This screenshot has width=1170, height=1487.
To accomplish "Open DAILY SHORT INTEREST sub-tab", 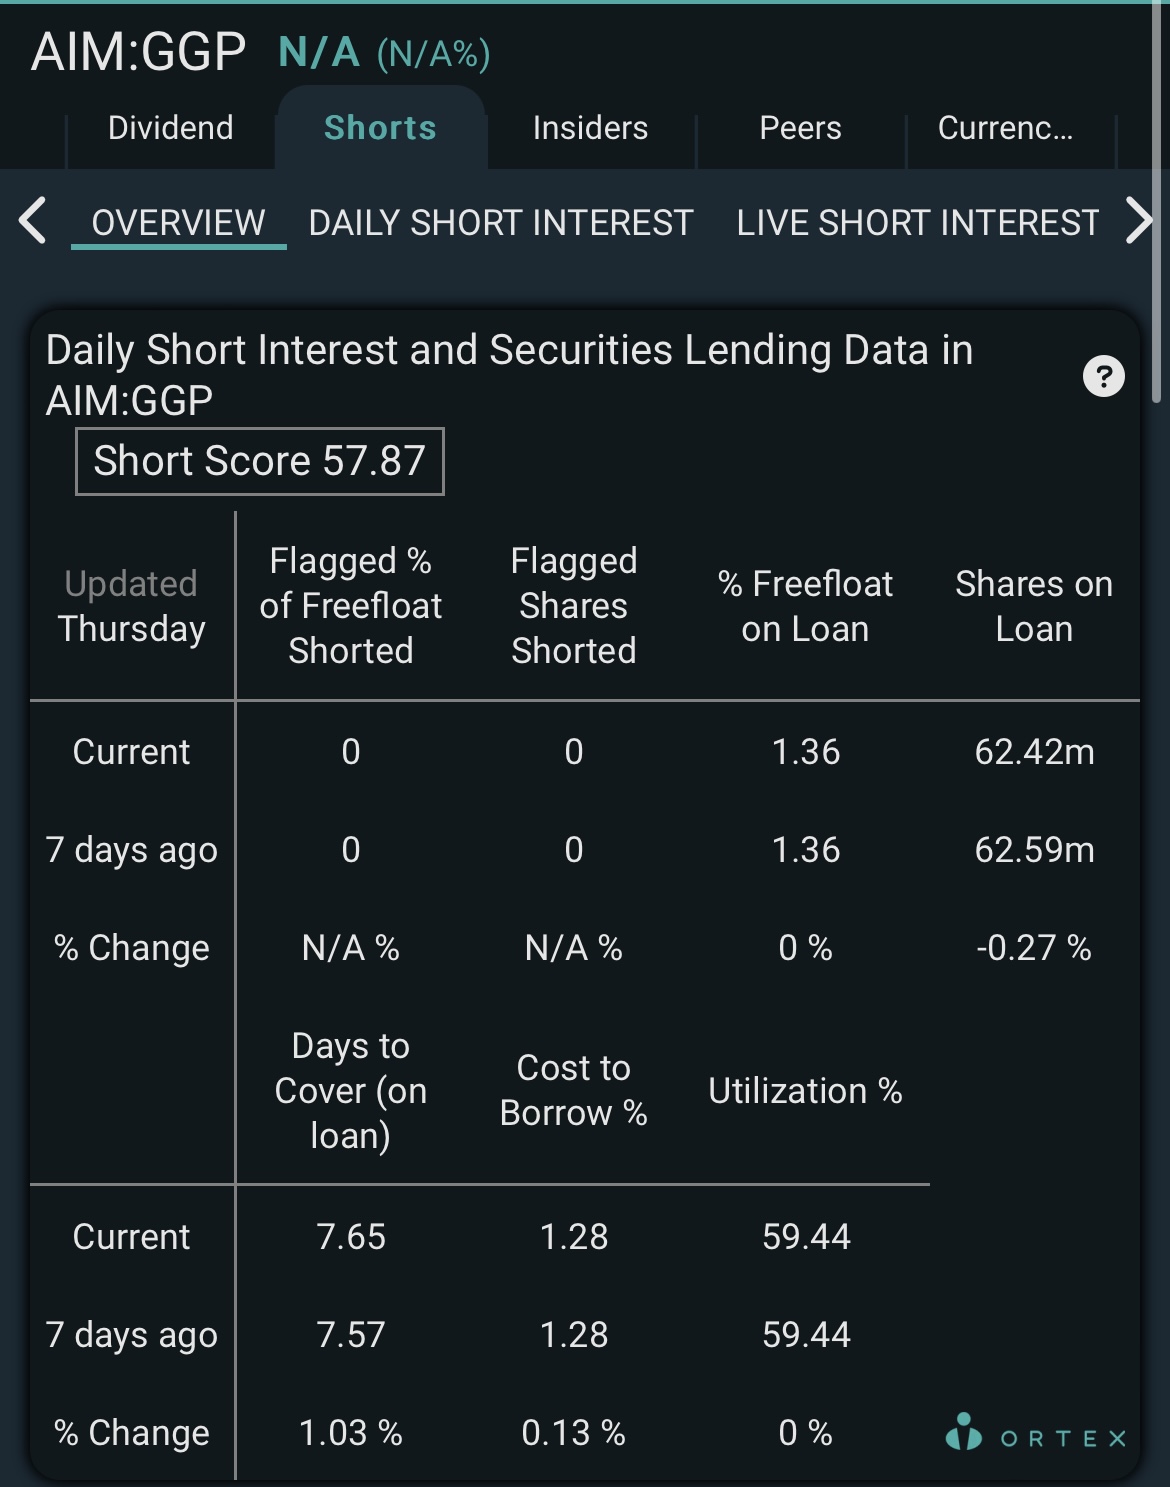I will click(x=501, y=223).
